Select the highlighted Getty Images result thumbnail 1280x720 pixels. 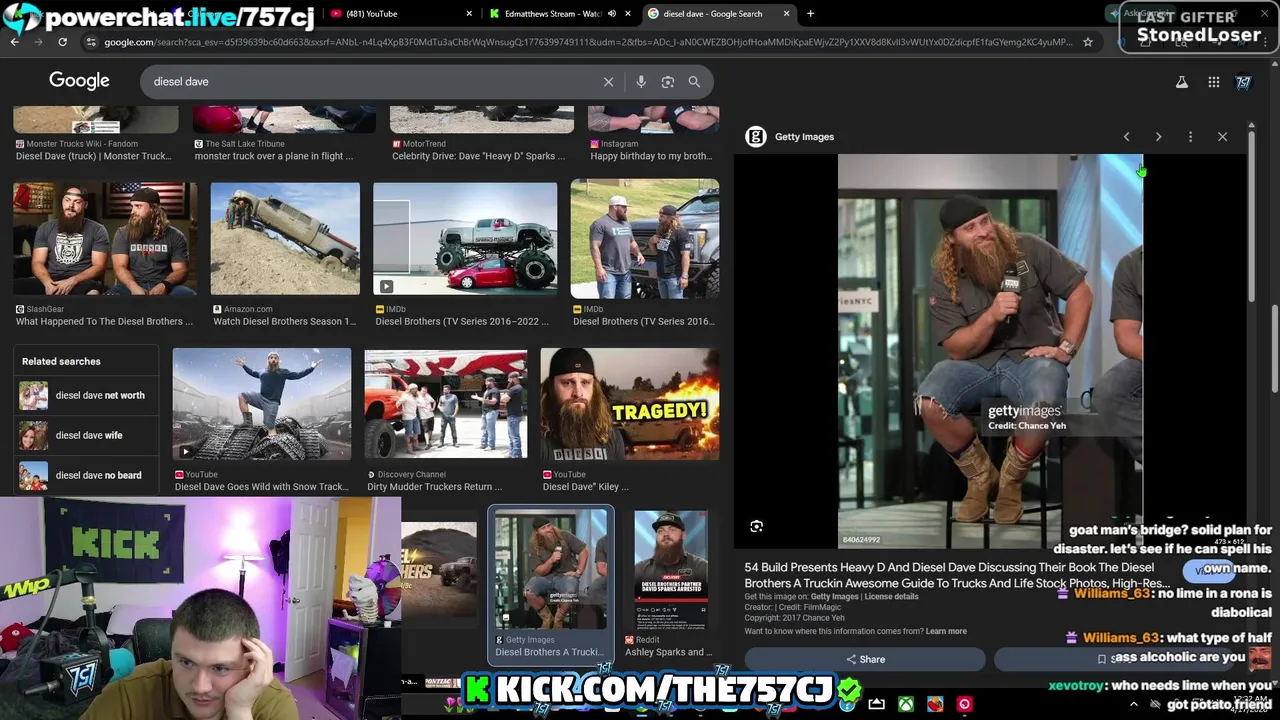(551, 570)
